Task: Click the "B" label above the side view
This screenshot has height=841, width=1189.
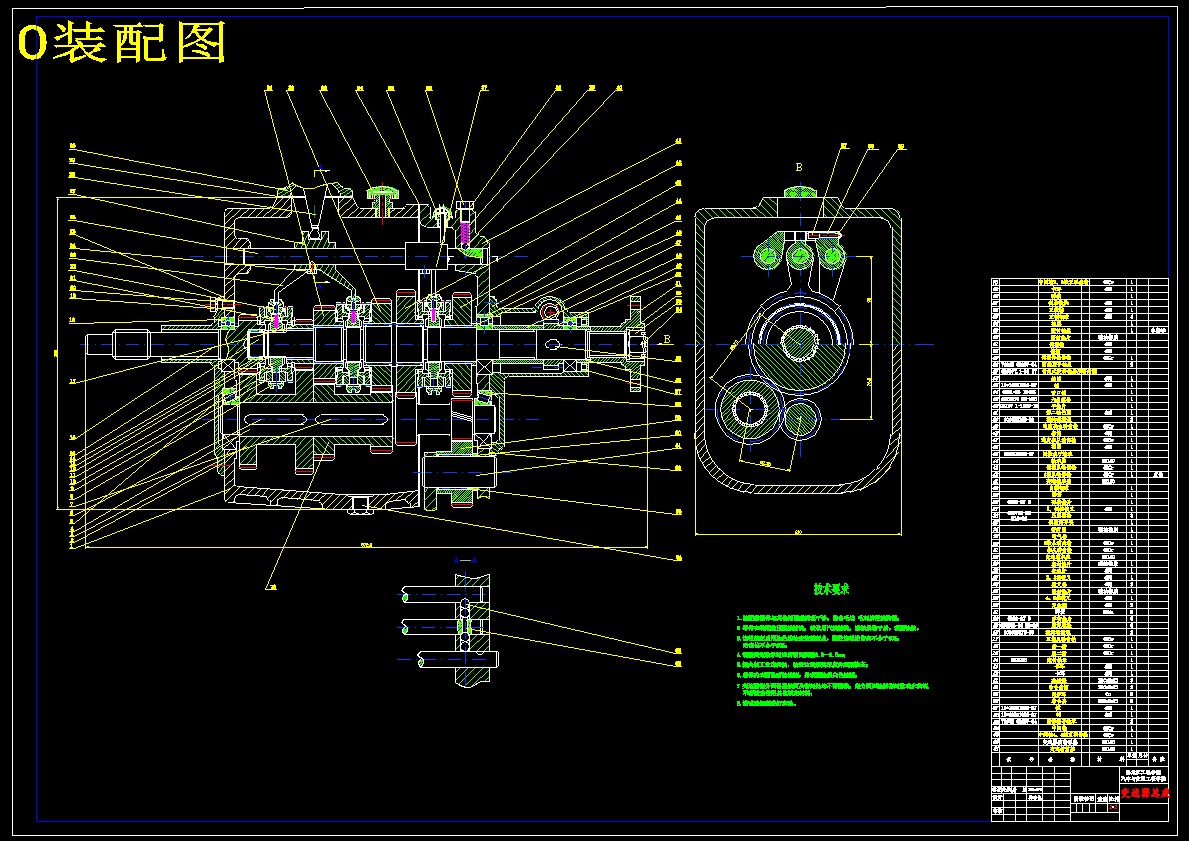Action: click(798, 168)
